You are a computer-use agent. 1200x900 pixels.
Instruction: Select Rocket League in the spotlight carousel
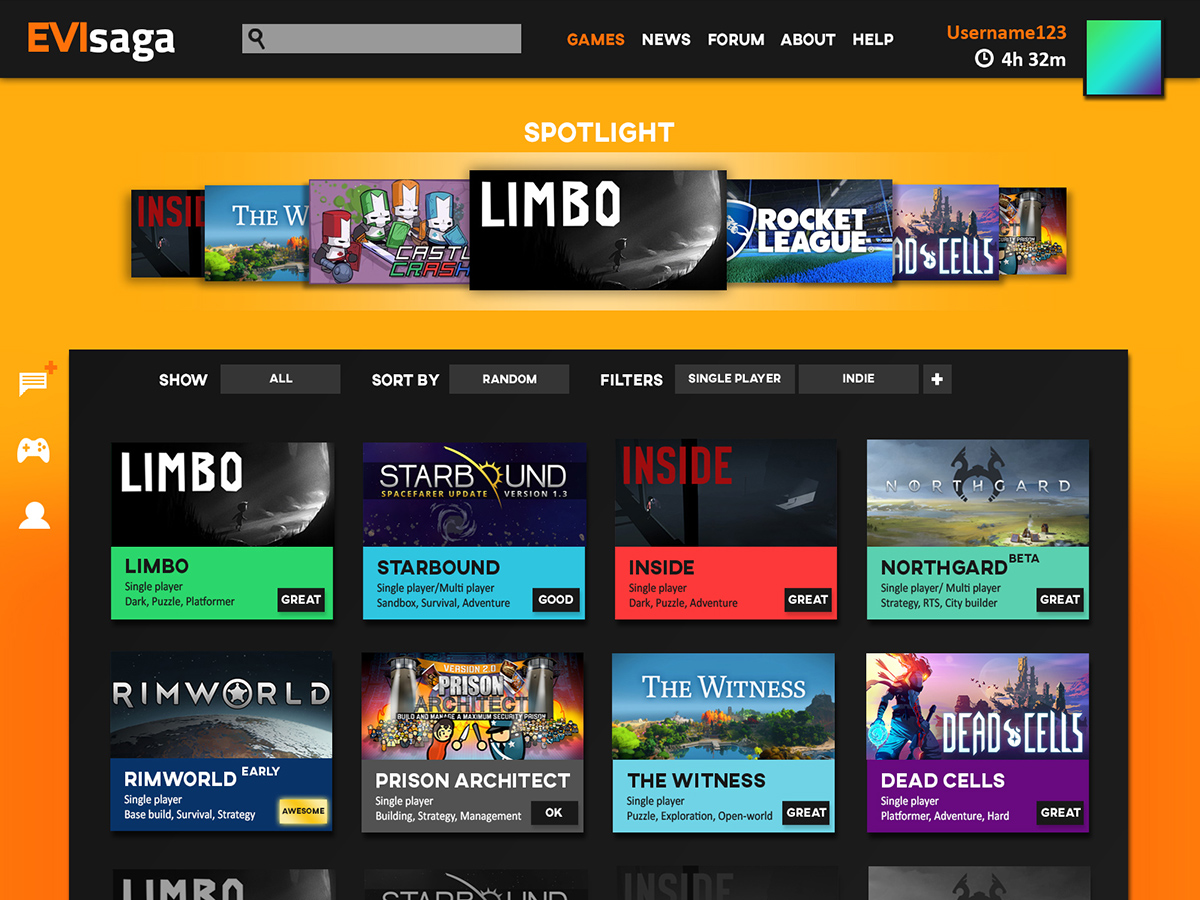click(810, 231)
